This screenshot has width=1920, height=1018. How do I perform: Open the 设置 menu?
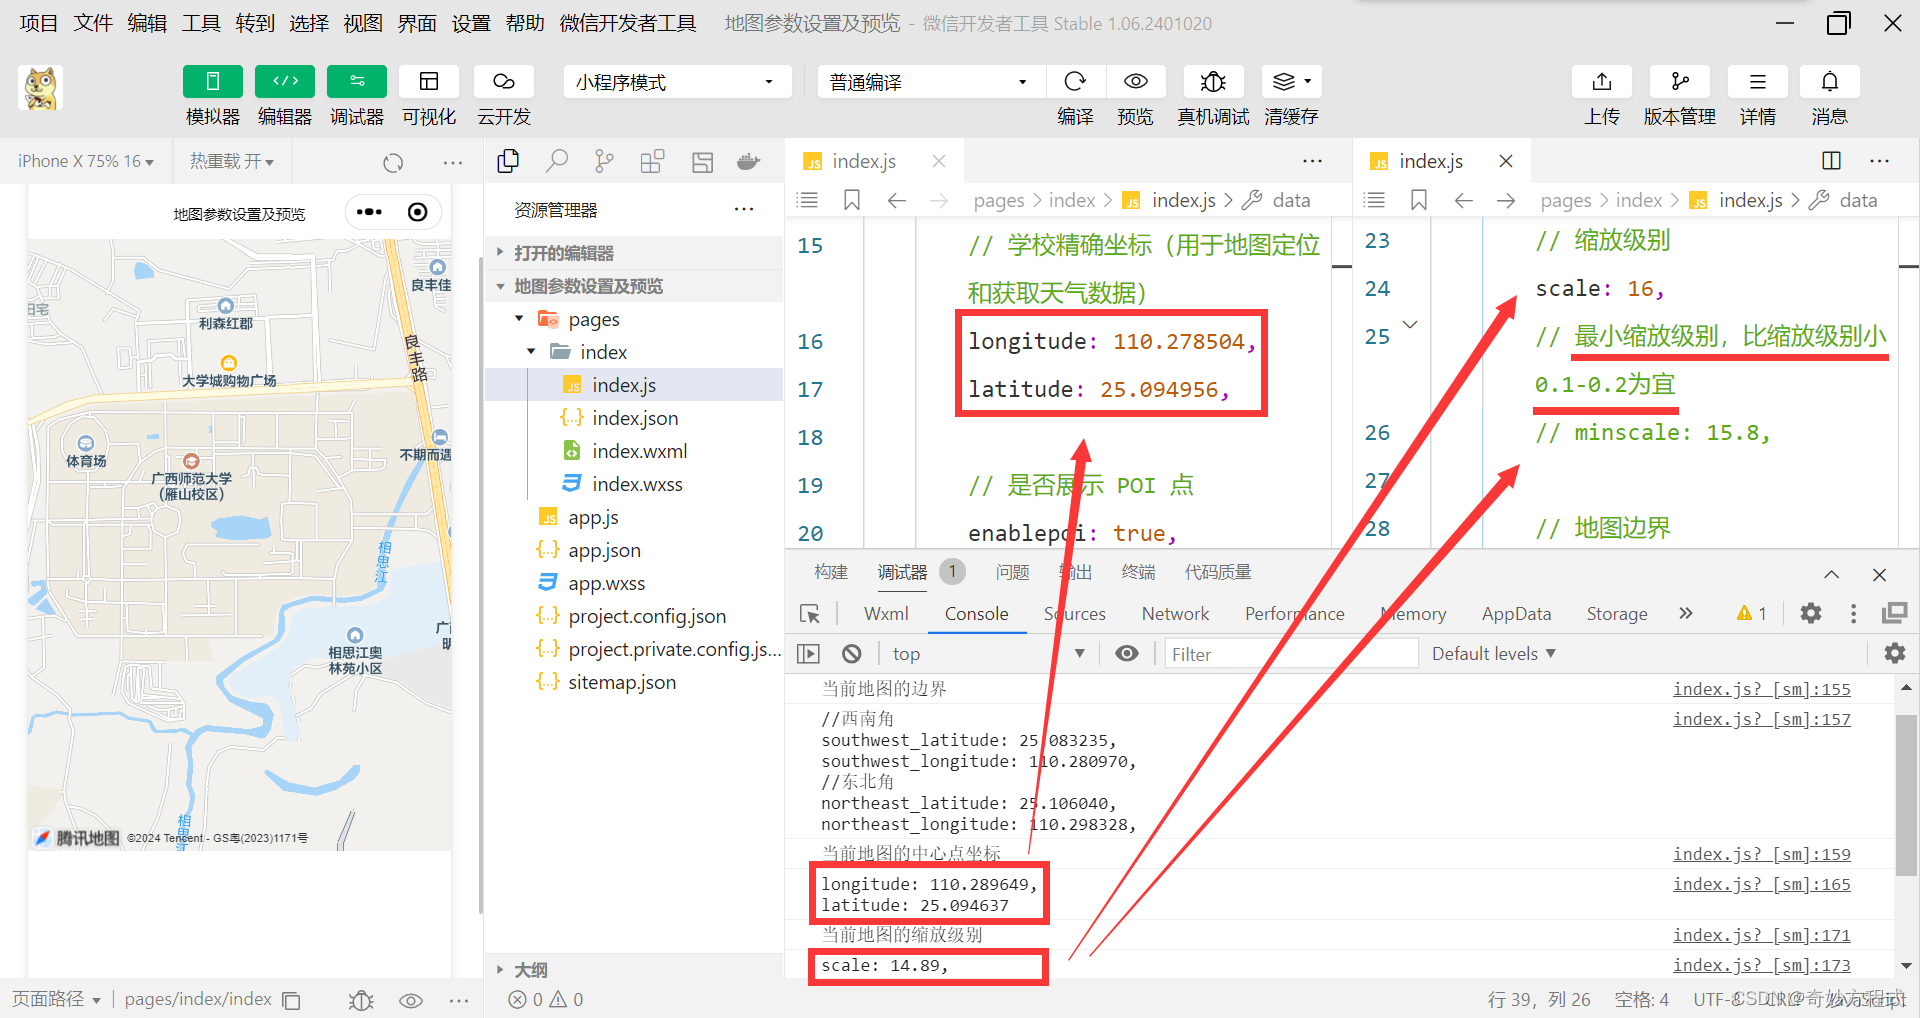[471, 23]
